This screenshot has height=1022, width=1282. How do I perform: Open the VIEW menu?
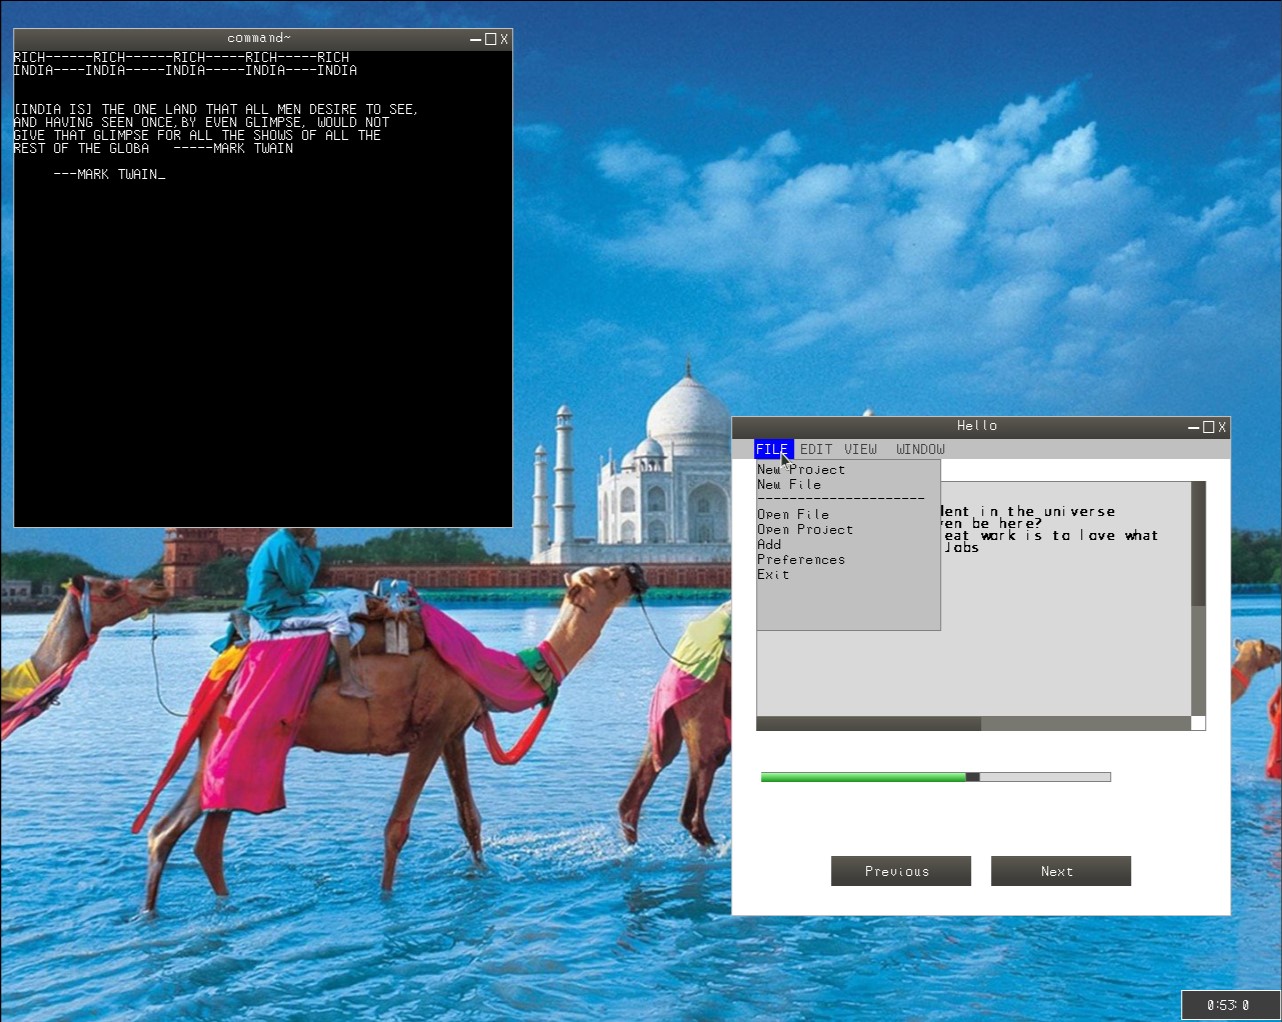(861, 449)
